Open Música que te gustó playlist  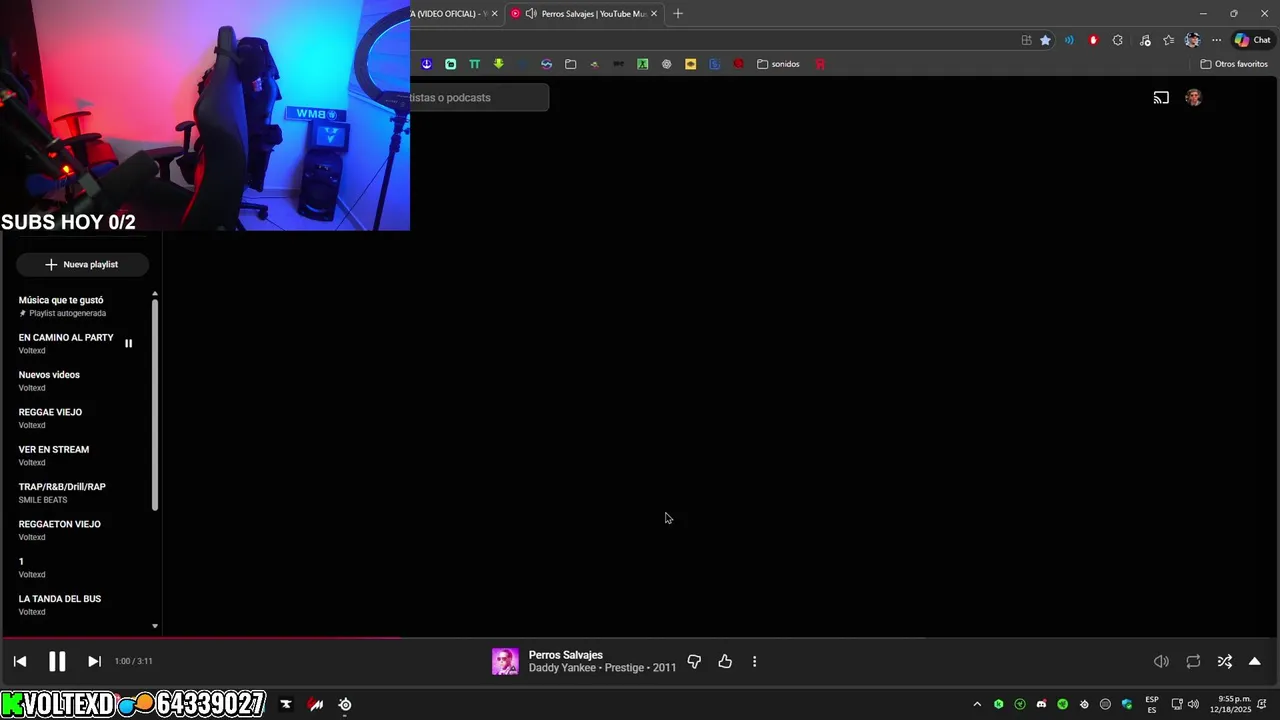click(x=61, y=306)
